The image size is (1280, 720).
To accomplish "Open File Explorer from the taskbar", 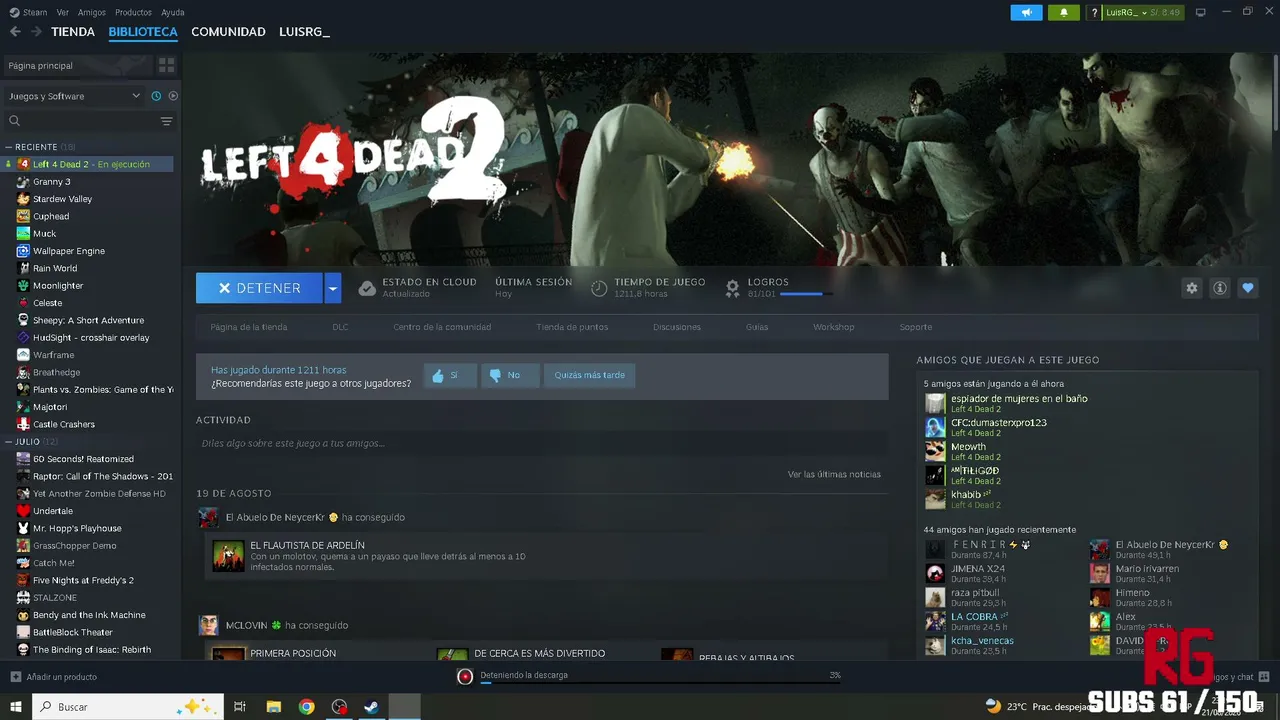I will pyautogui.click(x=274, y=707).
